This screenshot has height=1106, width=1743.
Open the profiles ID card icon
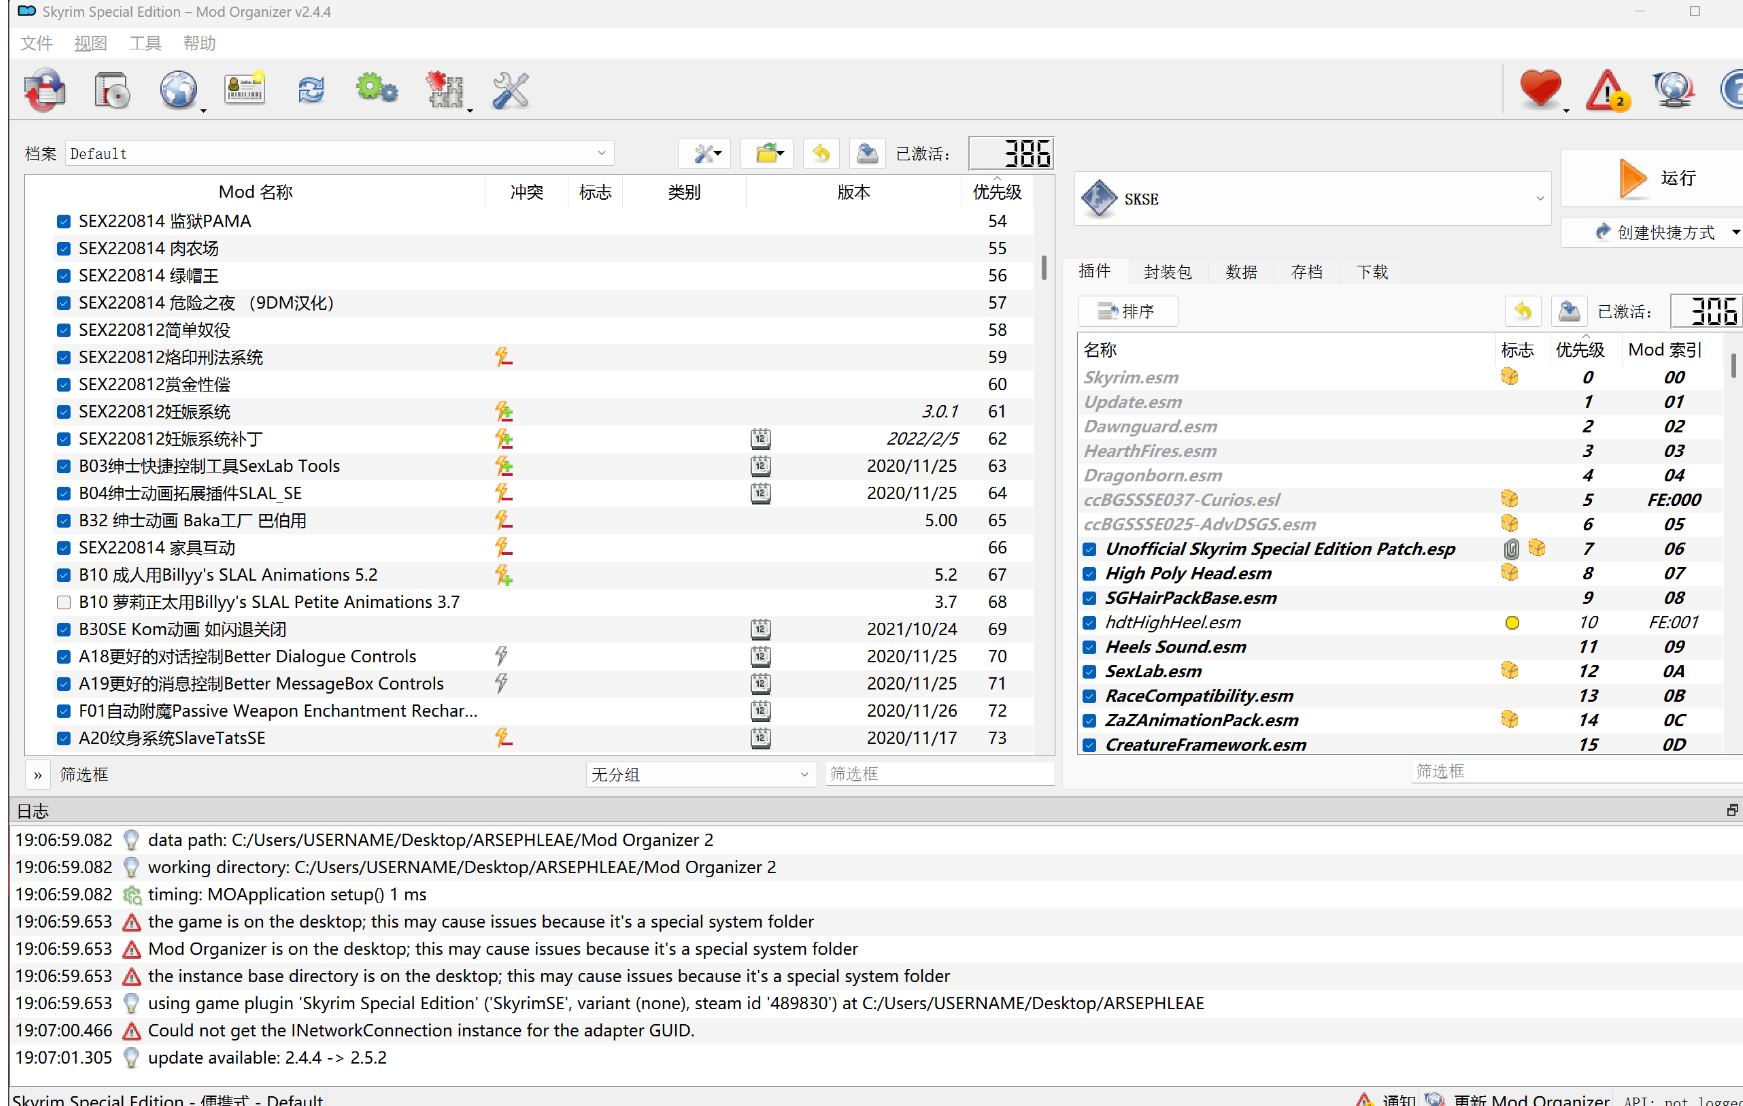coord(245,90)
